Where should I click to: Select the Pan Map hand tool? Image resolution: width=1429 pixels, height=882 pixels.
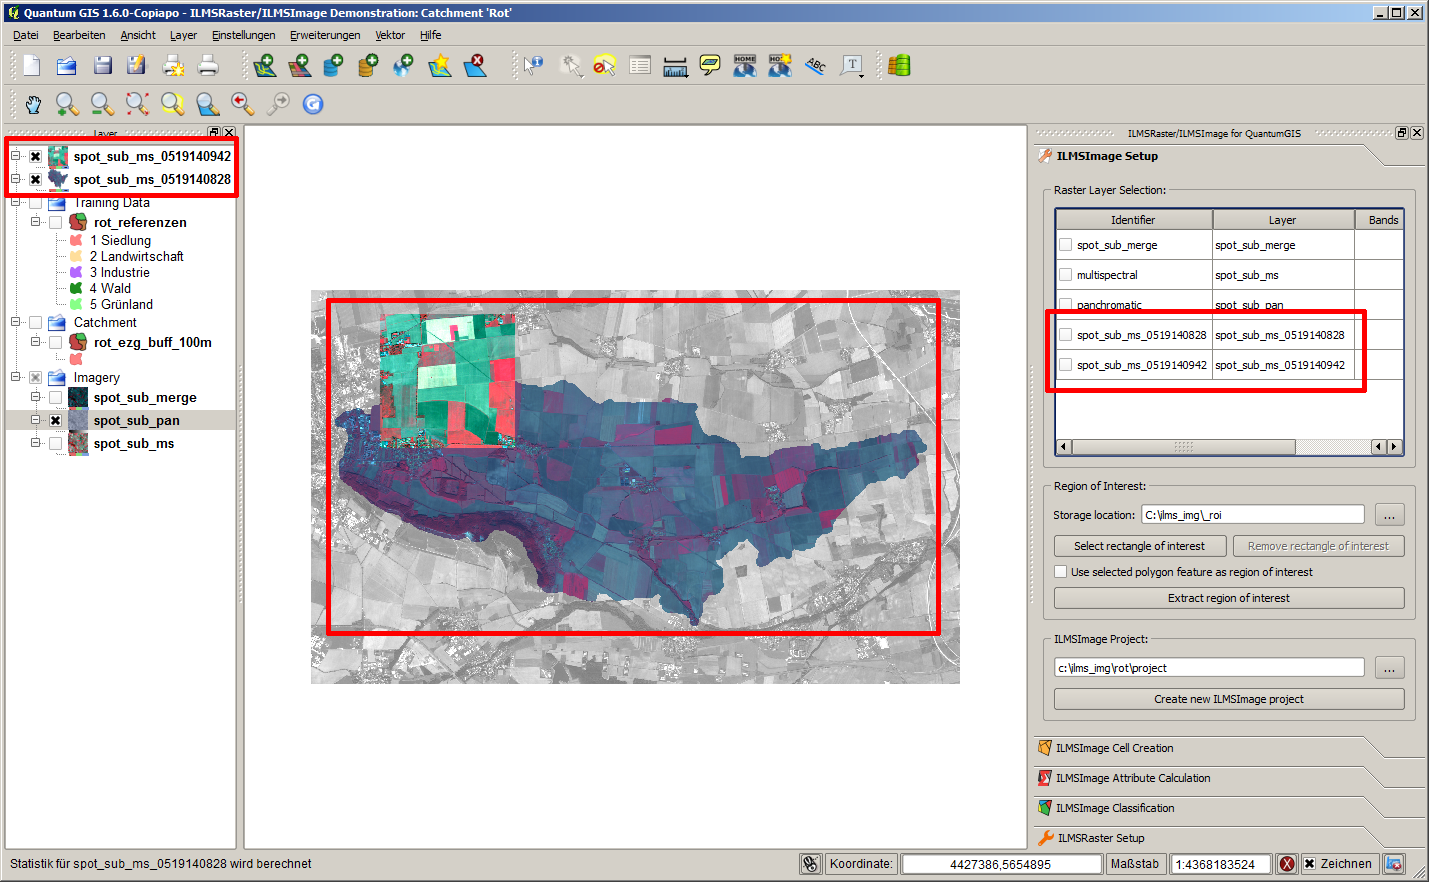point(33,104)
